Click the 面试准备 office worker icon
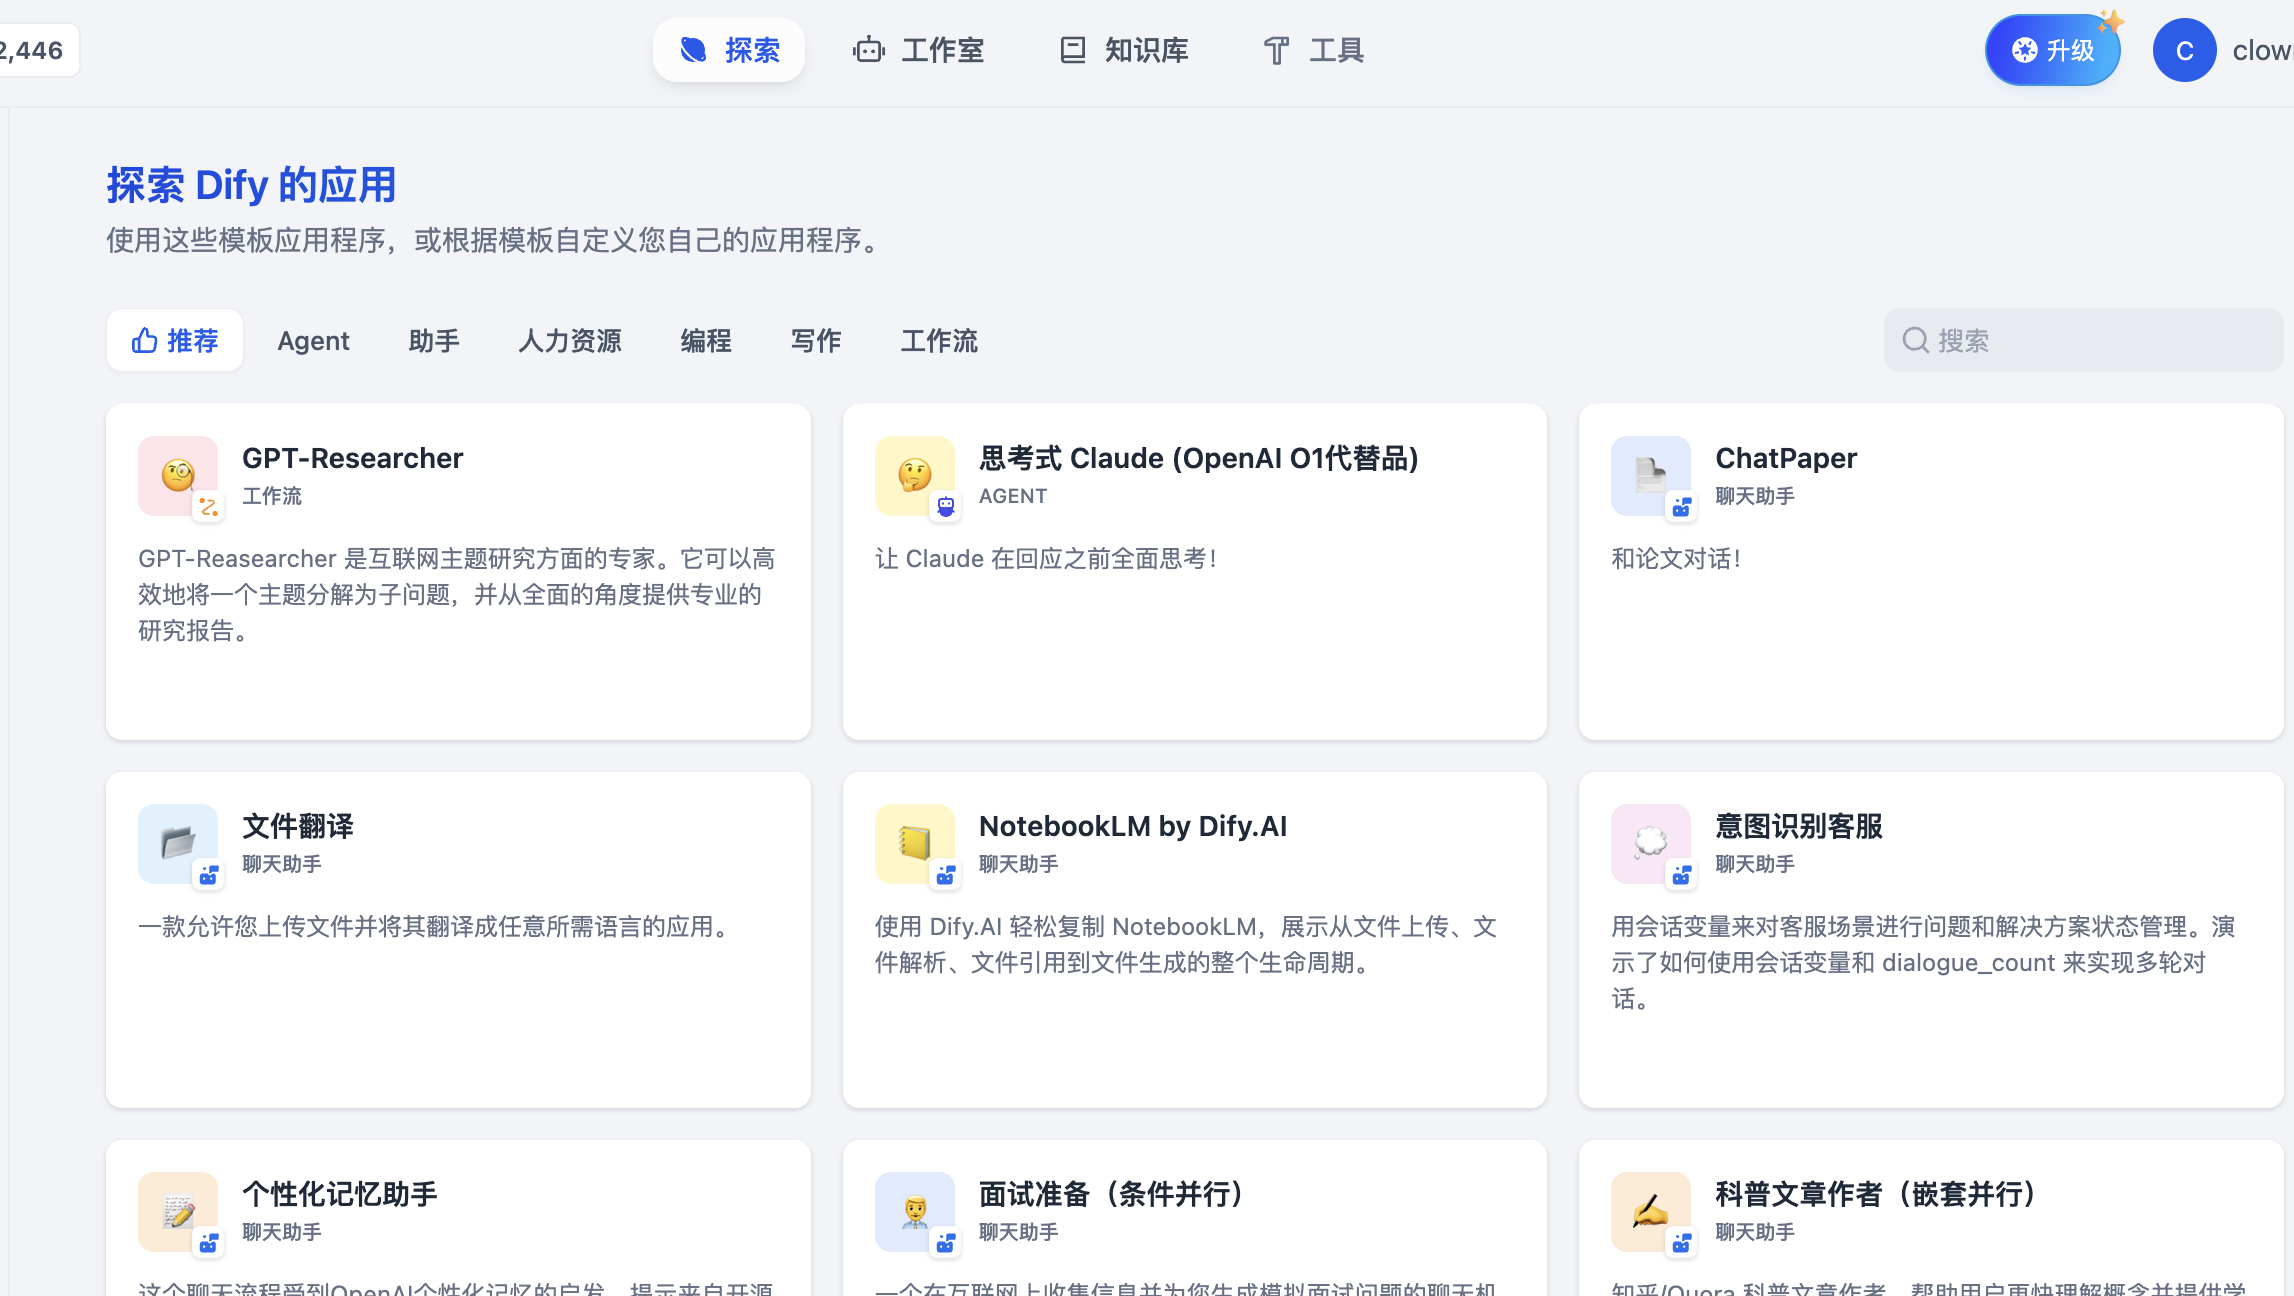This screenshot has width=2294, height=1296. 915,1211
